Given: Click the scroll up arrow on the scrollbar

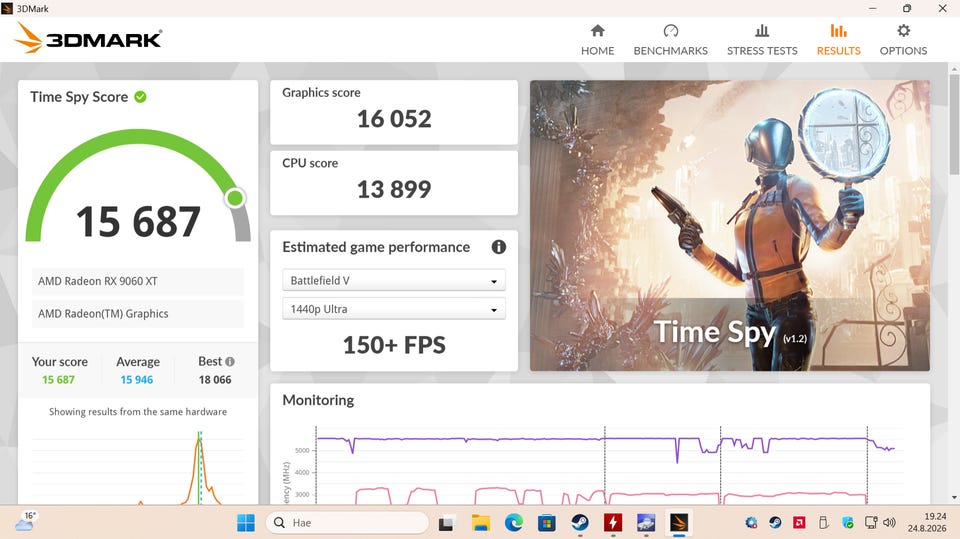Looking at the screenshot, I should click(x=954, y=69).
